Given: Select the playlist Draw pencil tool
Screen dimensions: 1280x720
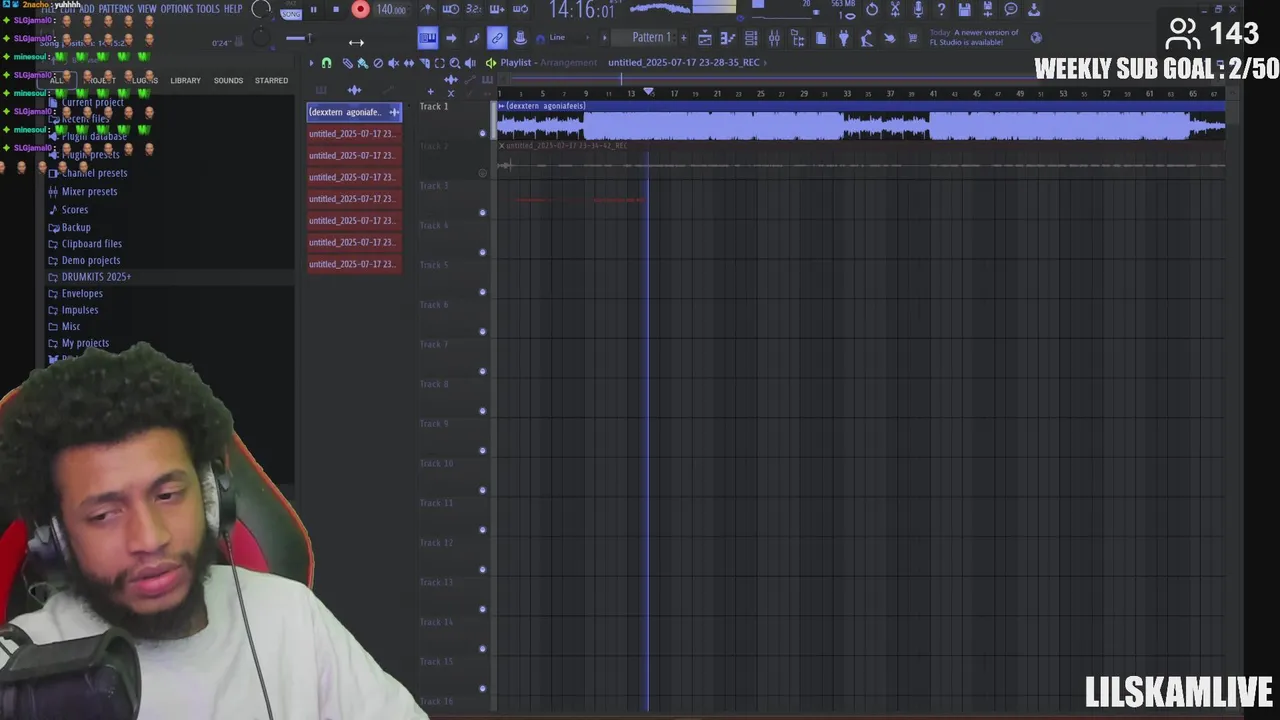Looking at the screenshot, I should click(348, 63).
